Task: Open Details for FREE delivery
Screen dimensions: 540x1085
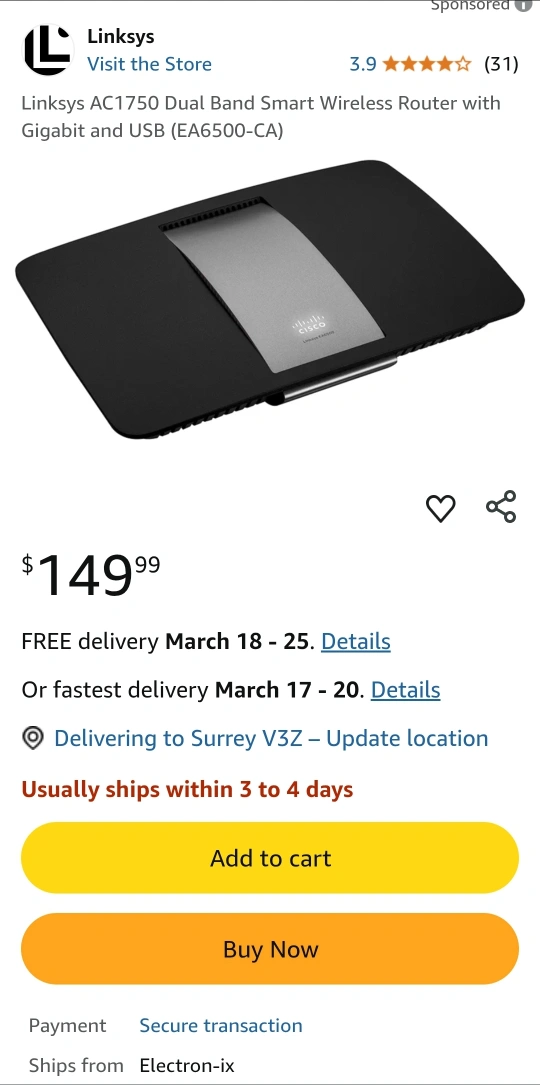Action: 356,641
